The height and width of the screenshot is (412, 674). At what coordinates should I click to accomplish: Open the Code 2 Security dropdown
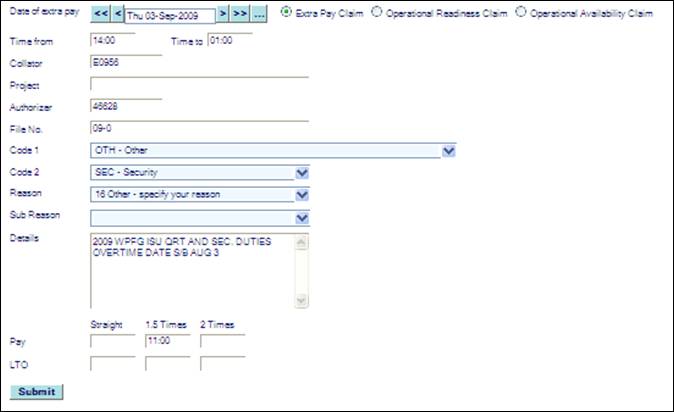[x=302, y=173]
